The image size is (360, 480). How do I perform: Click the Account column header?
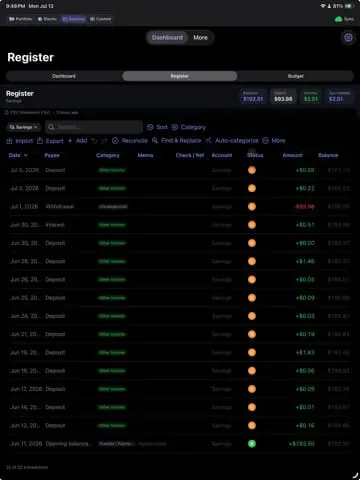[x=222, y=155]
